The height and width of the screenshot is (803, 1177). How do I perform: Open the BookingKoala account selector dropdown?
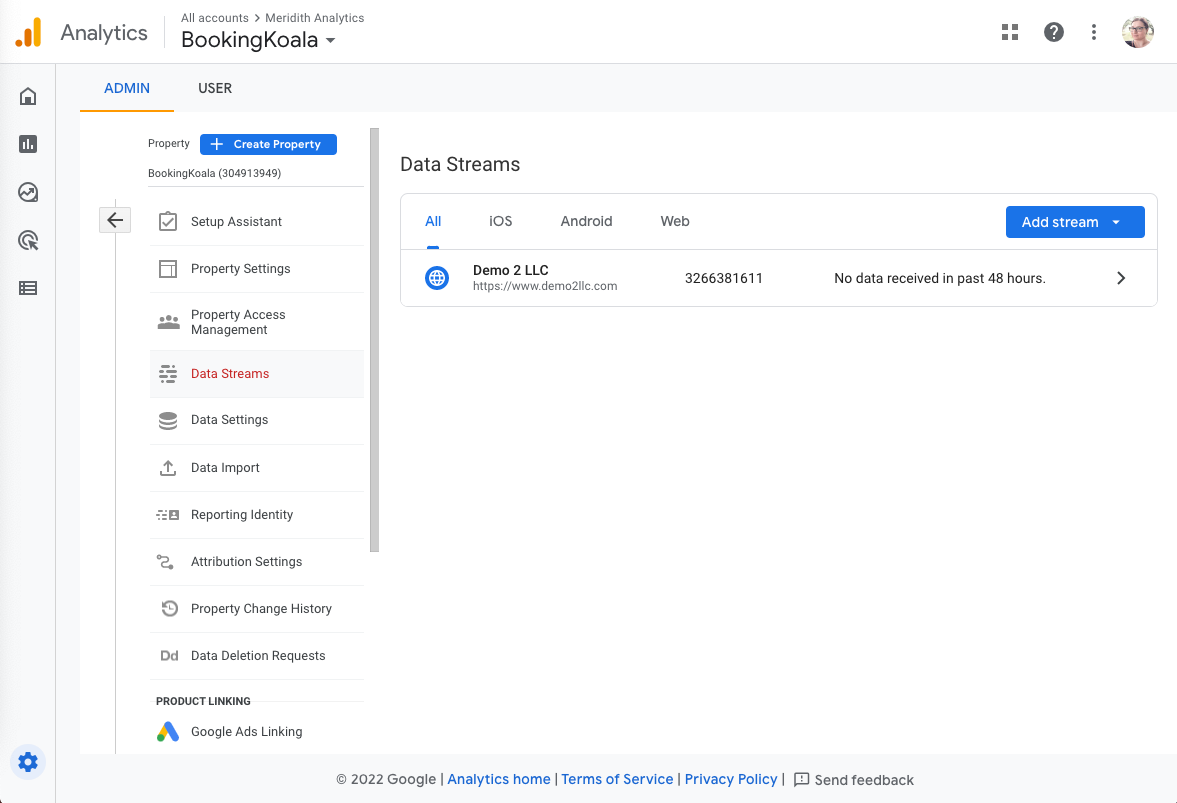coord(258,41)
